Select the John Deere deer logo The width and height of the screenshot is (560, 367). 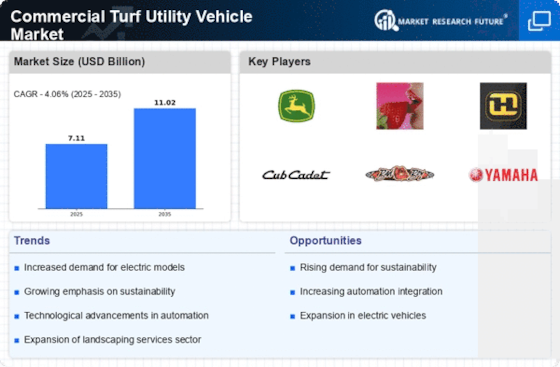tap(296, 106)
